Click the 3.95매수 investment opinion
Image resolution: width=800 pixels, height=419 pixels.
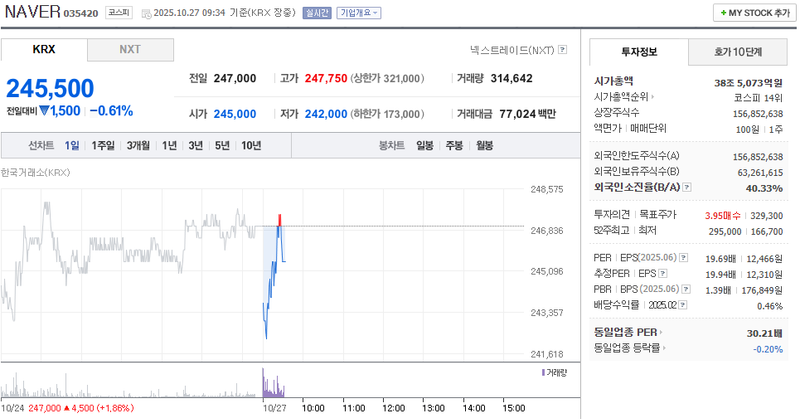pos(722,216)
